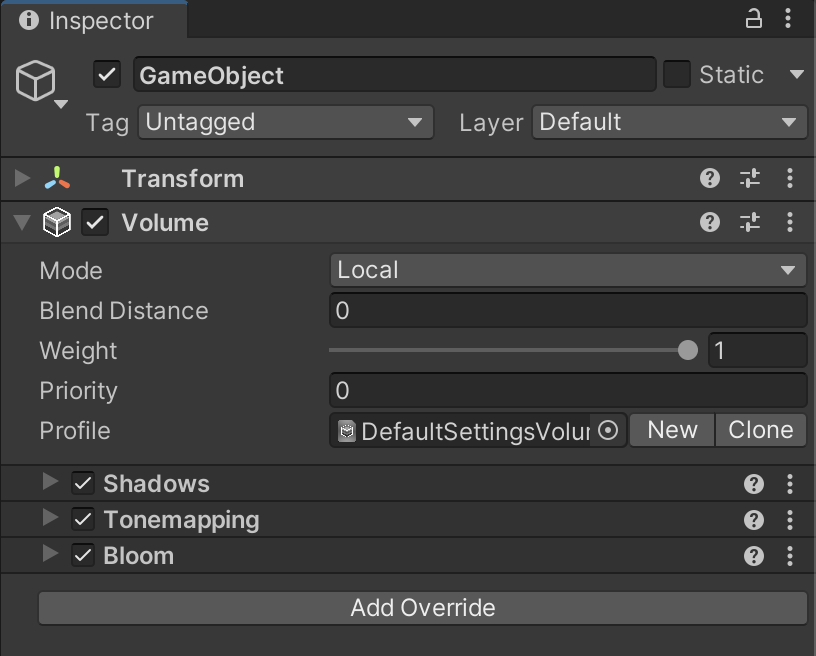The image size is (816, 656).
Task: Open the Profile object picker circle
Action: (608, 431)
